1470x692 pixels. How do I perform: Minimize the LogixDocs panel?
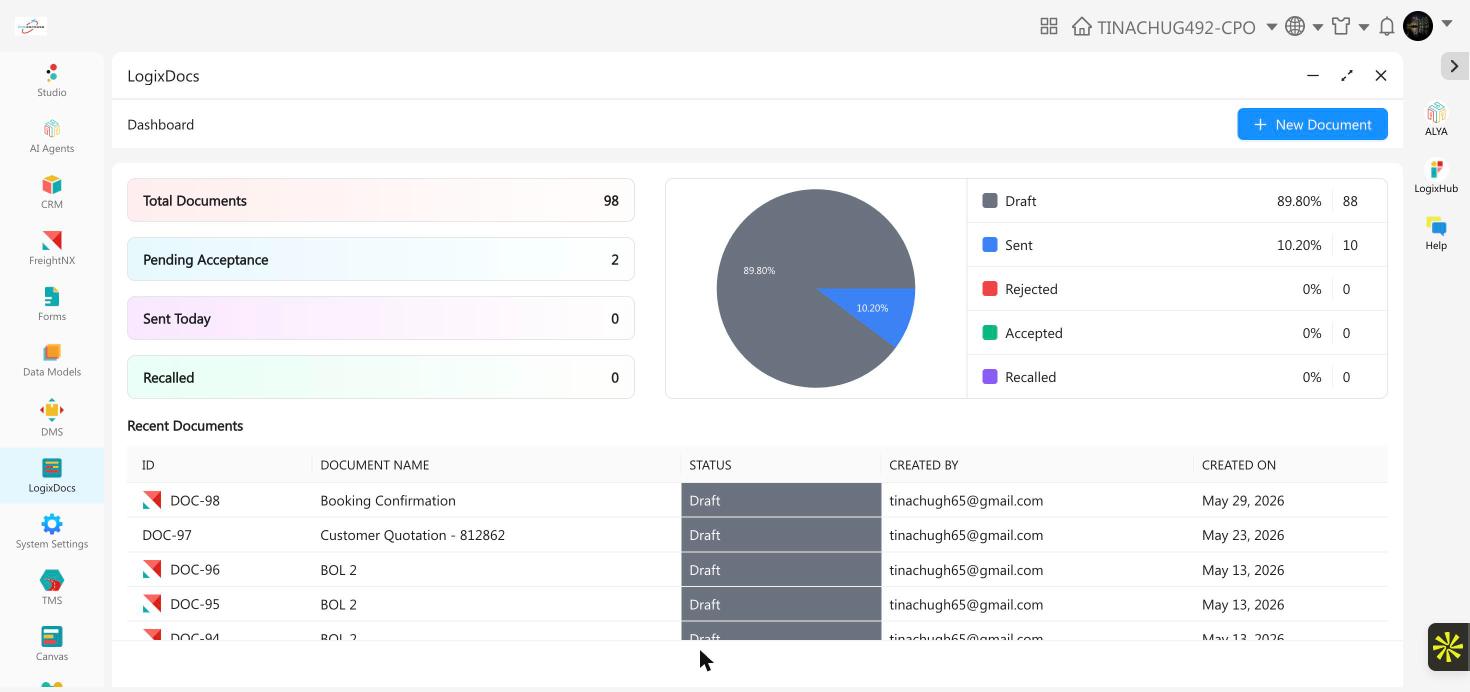point(1313,75)
